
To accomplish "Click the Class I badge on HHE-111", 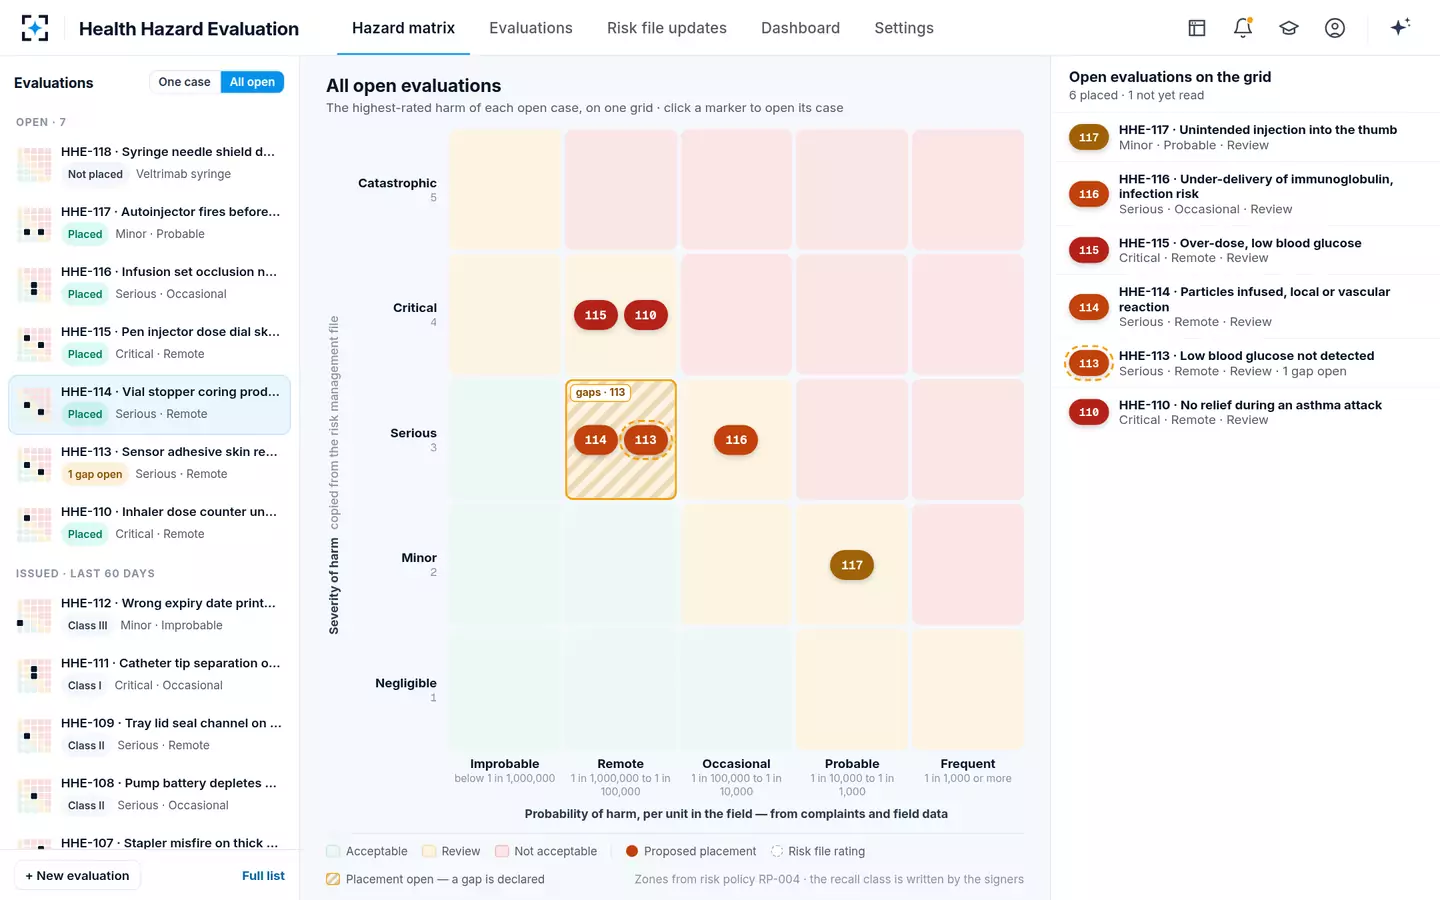I will [85, 686].
